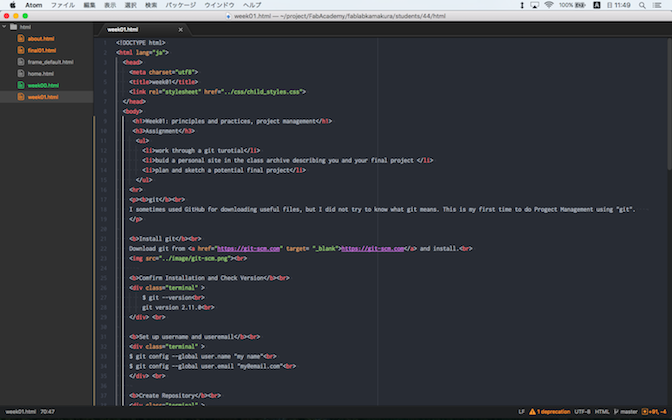Change the HTML grammar selector
The width and height of the screenshot is (672, 420).
click(x=602, y=412)
